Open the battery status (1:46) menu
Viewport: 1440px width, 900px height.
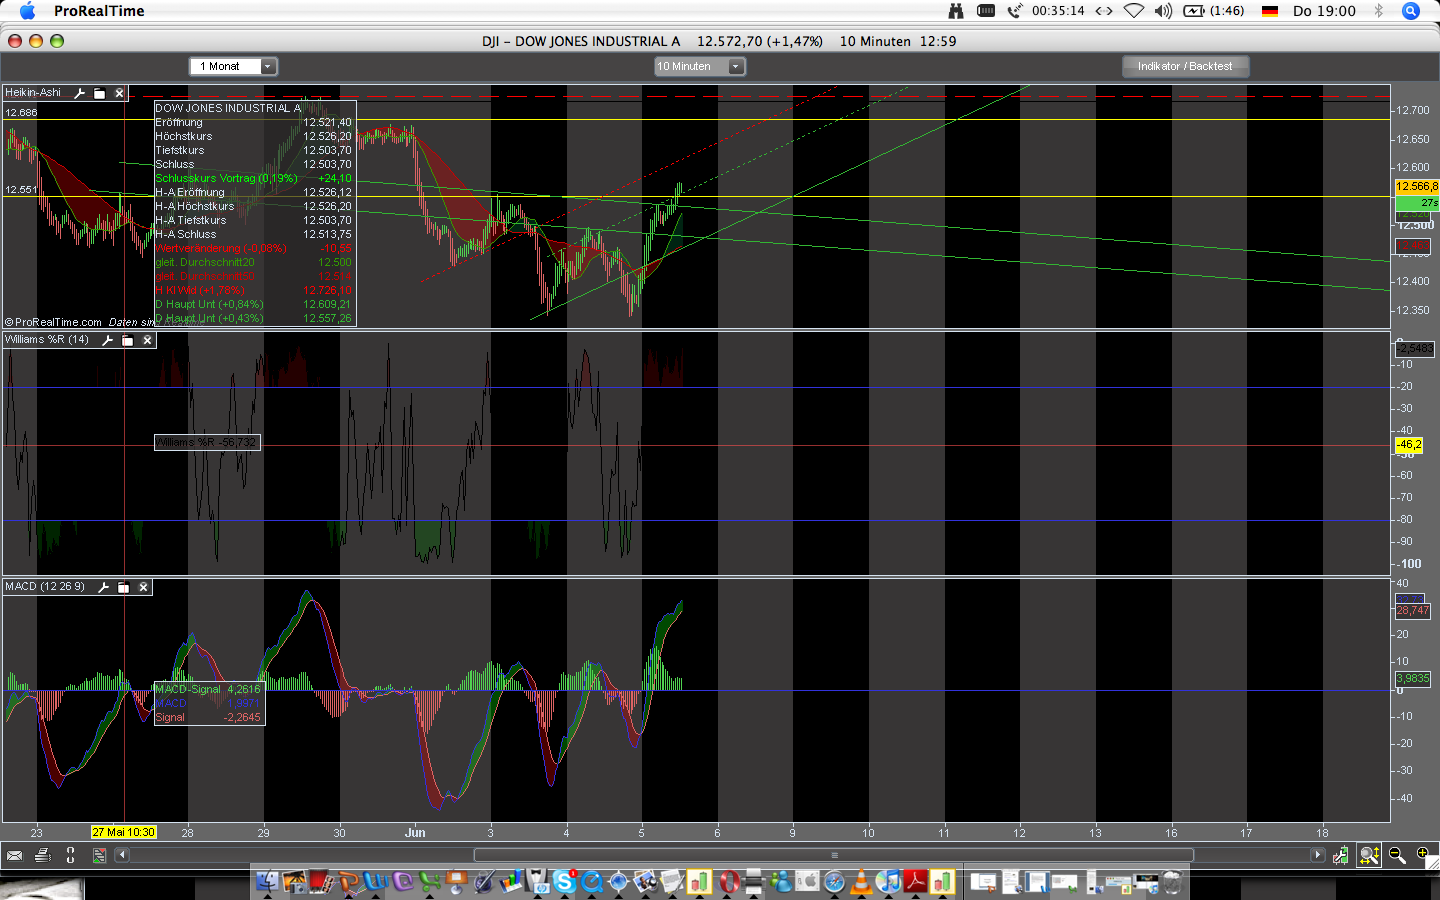click(x=1214, y=11)
